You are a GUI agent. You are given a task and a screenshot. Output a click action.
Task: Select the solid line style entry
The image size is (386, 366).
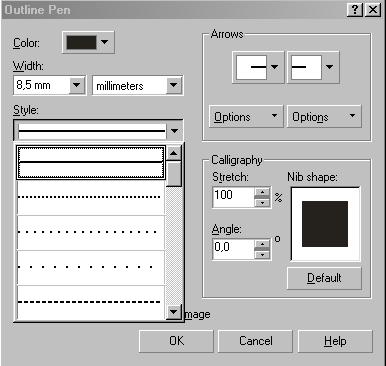click(91, 162)
